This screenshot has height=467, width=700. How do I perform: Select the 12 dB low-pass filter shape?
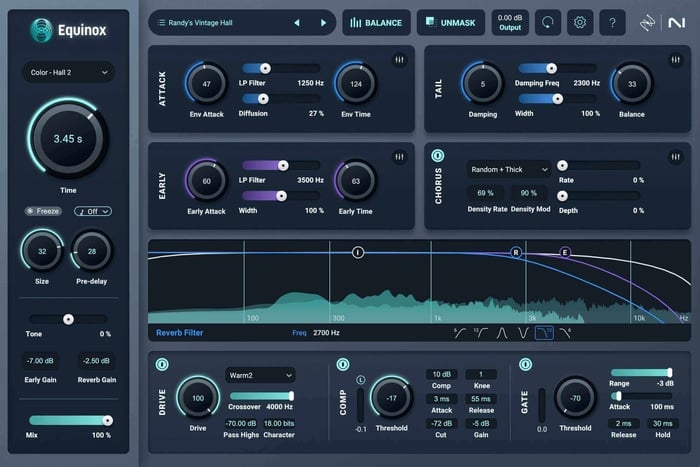pos(544,333)
